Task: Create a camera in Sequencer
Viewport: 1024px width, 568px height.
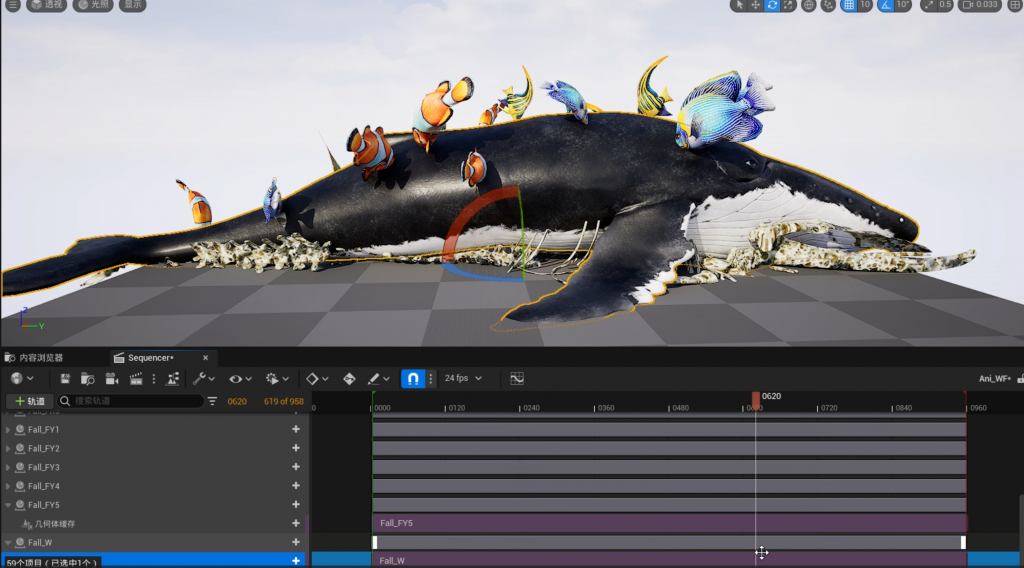Action: pyautogui.click(x=112, y=379)
